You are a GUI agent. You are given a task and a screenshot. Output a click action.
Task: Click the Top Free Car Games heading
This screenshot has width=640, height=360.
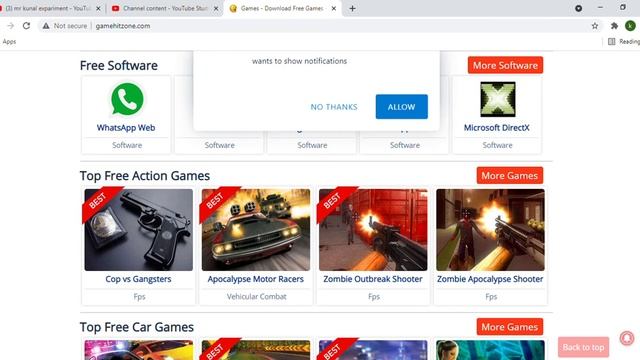coord(137,327)
